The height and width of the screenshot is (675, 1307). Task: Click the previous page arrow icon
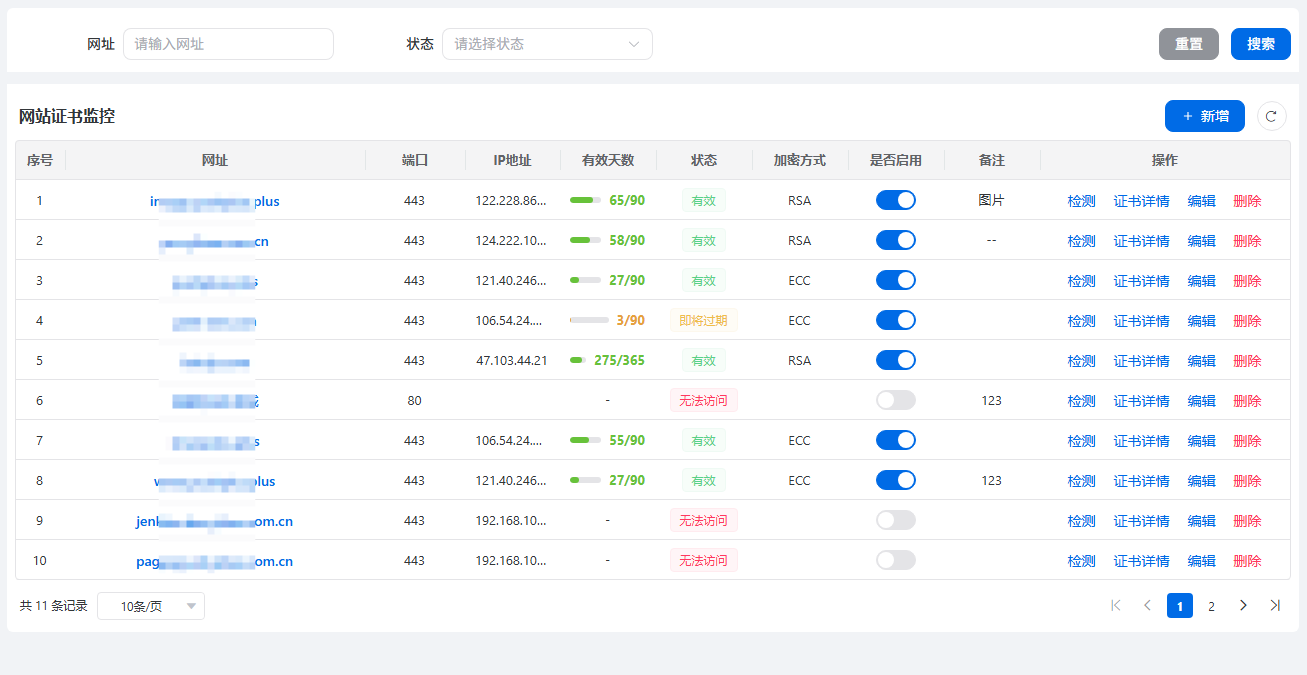(x=1147, y=606)
